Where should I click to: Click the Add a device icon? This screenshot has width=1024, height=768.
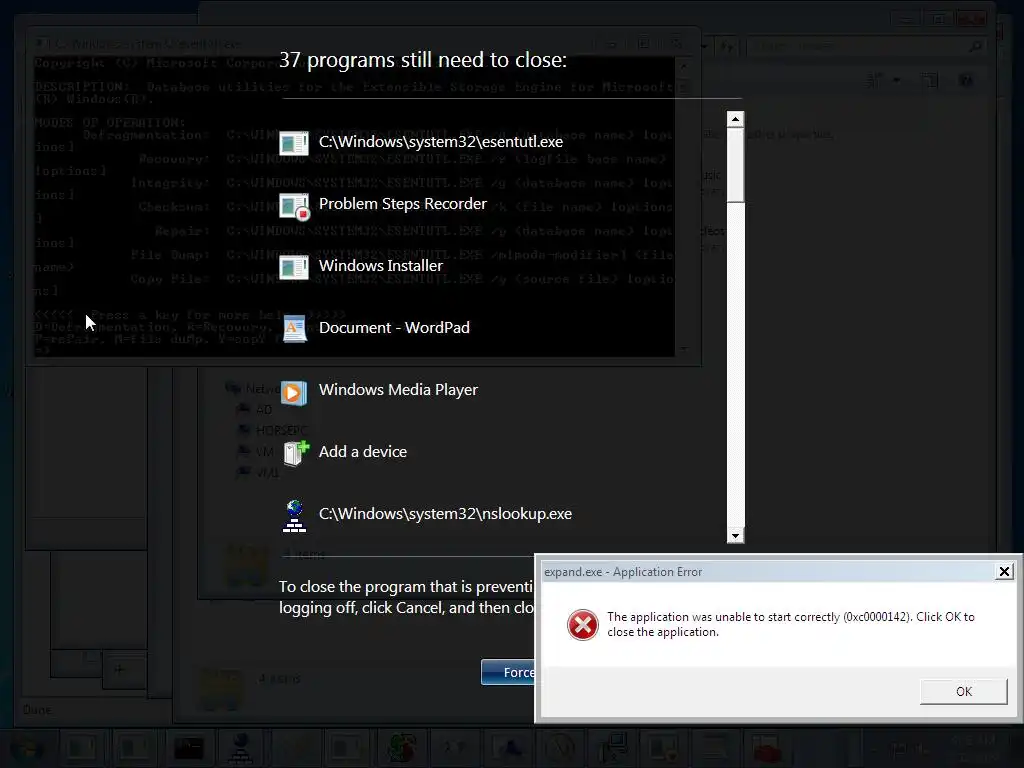coord(296,453)
